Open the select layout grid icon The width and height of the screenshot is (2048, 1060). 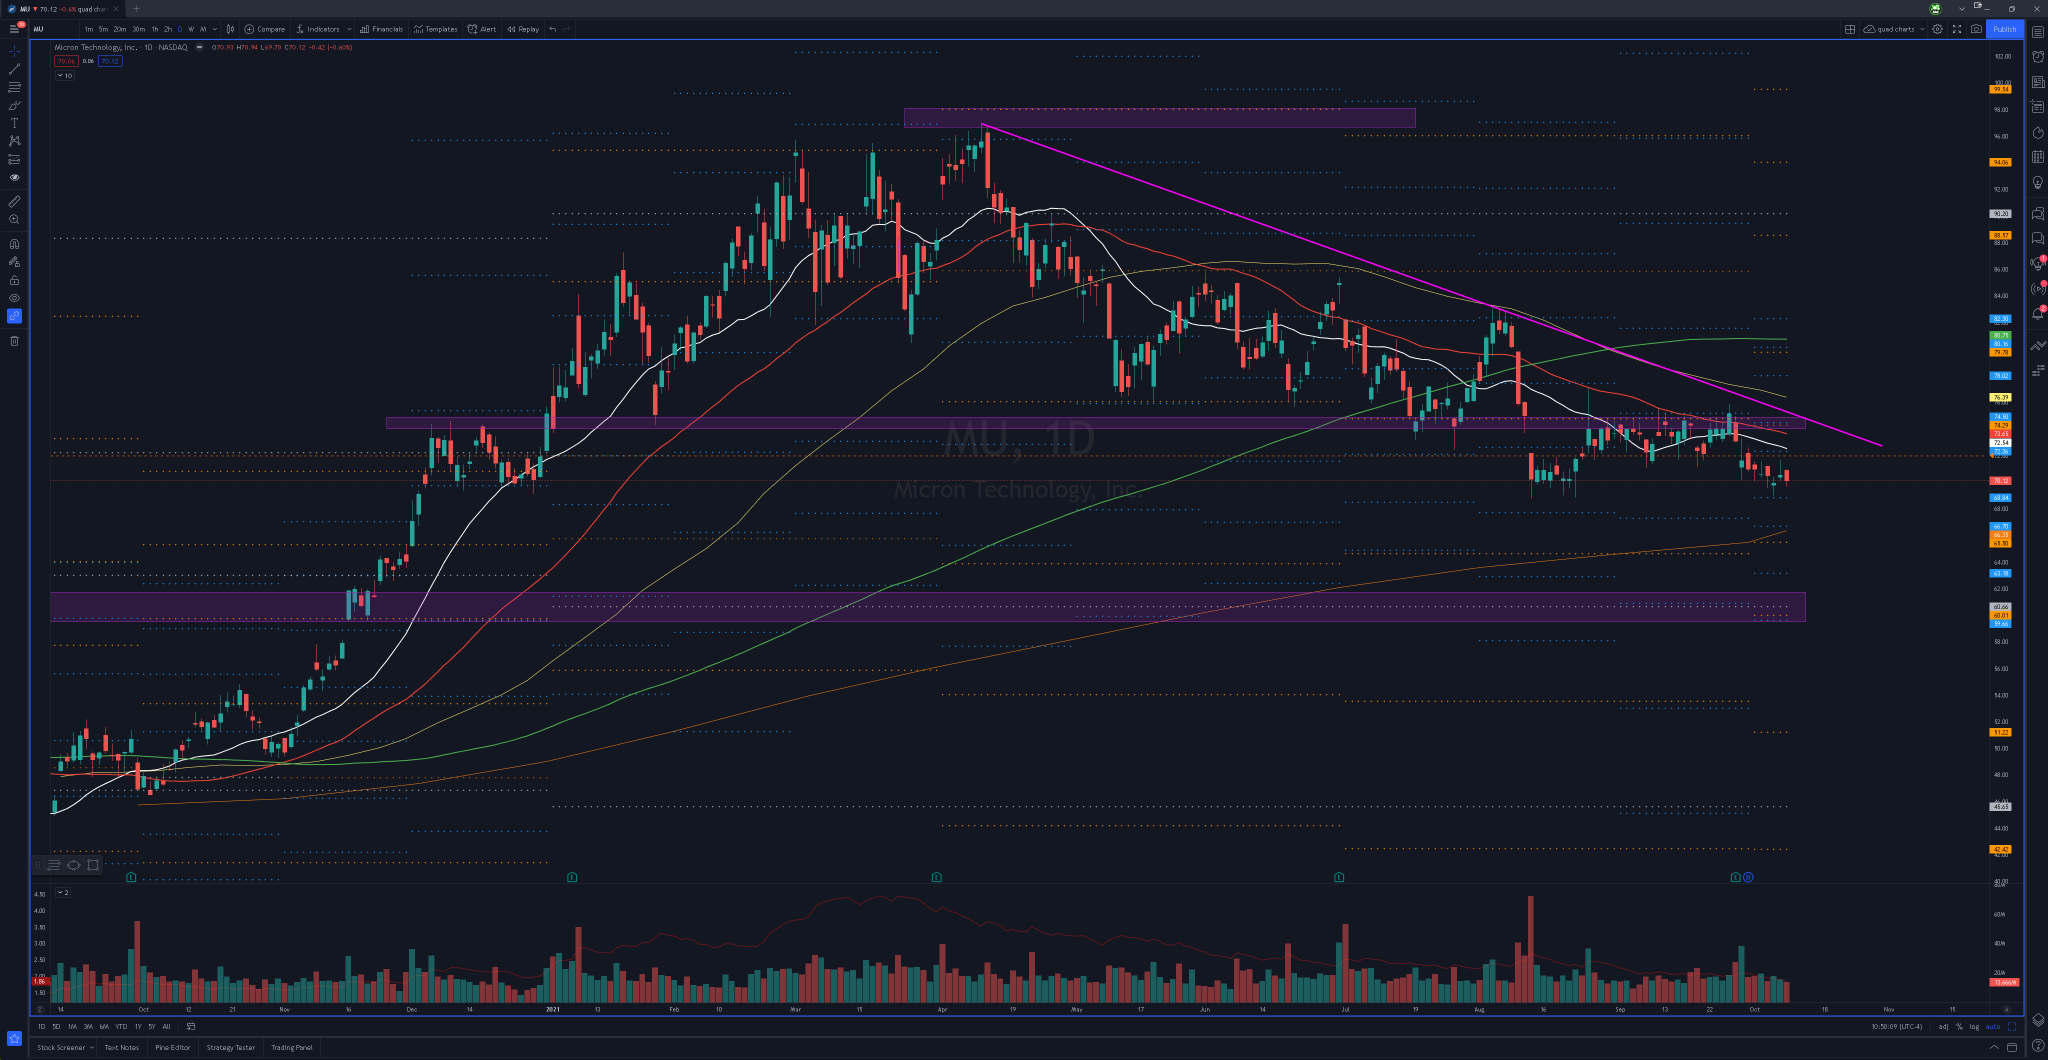coord(1850,29)
